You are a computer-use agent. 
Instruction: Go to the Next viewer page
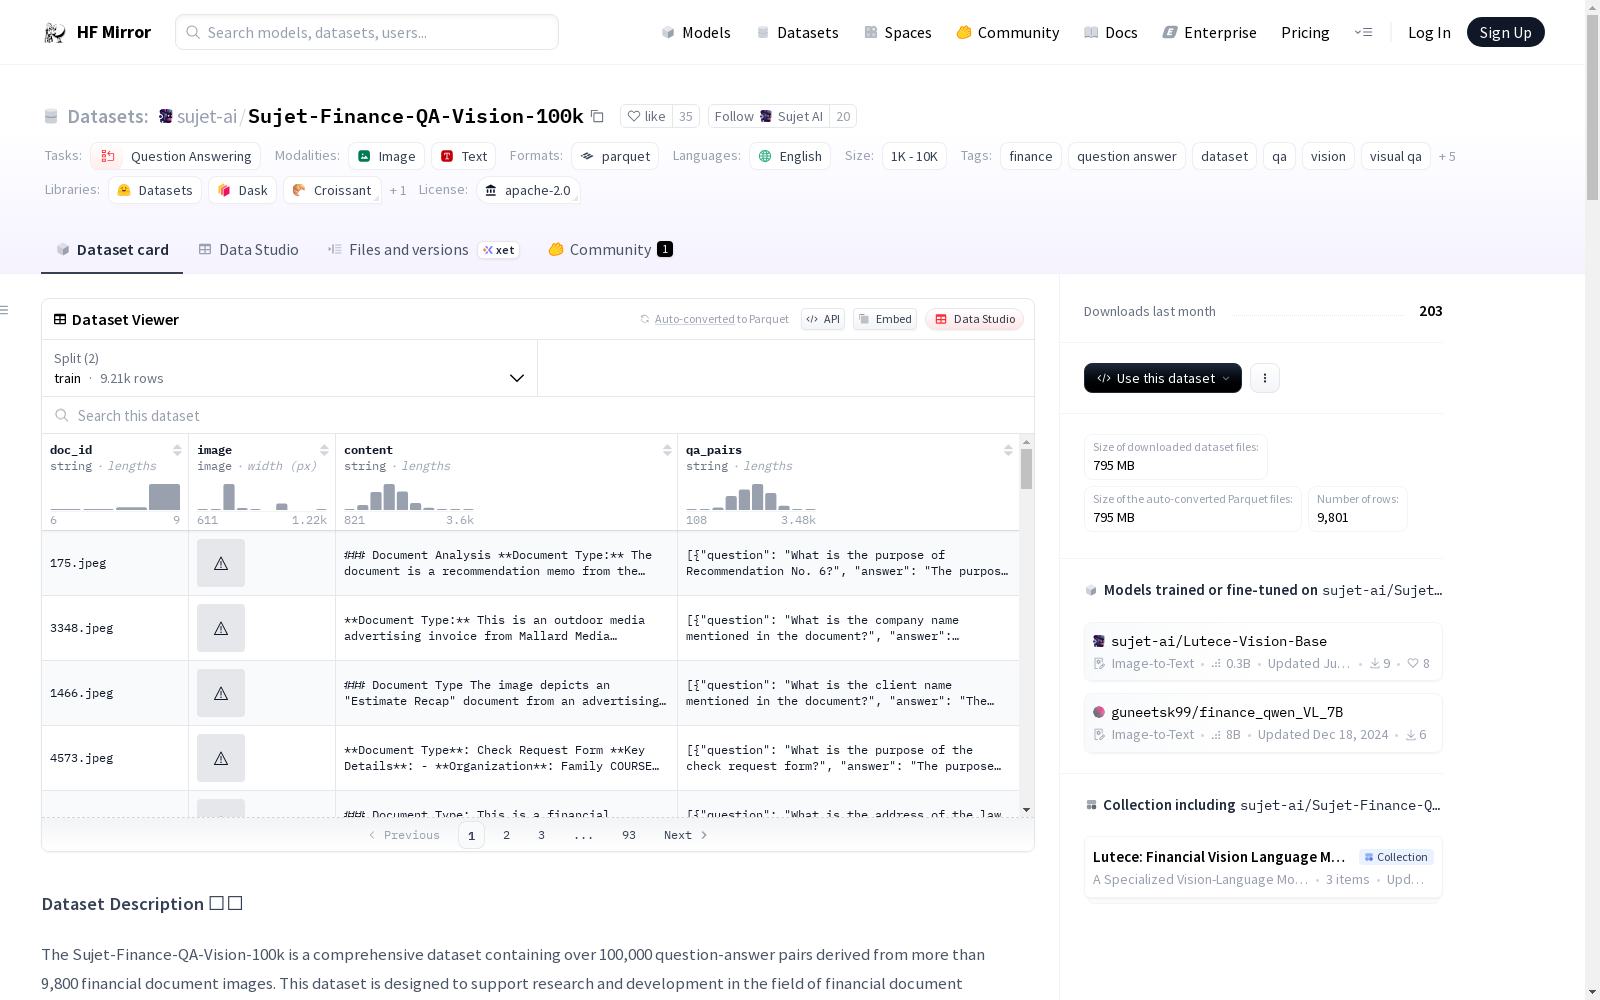pyautogui.click(x=686, y=835)
